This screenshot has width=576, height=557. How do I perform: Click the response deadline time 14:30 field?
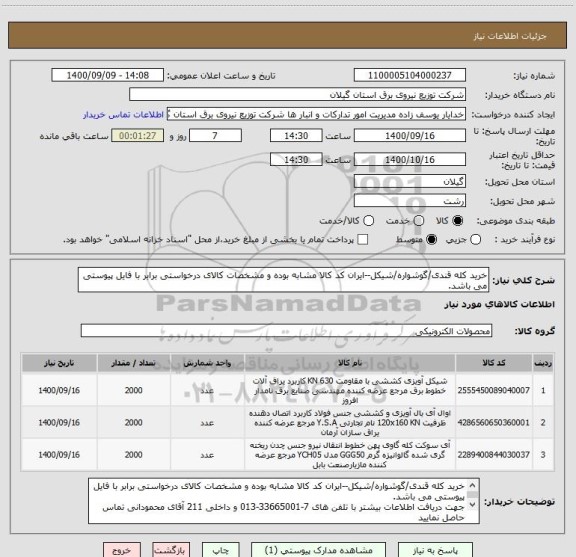click(296, 136)
